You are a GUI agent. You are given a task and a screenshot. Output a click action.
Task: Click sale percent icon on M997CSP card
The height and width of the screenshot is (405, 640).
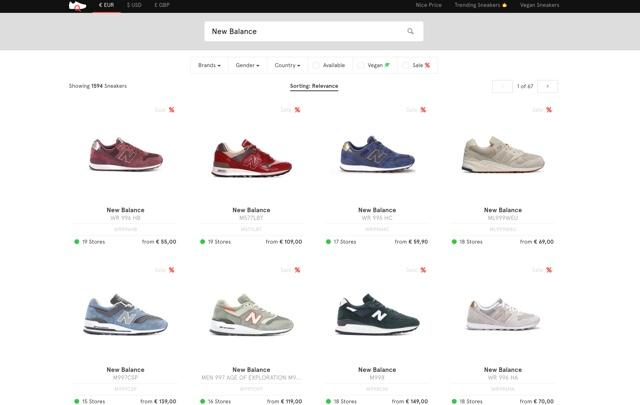point(172,269)
